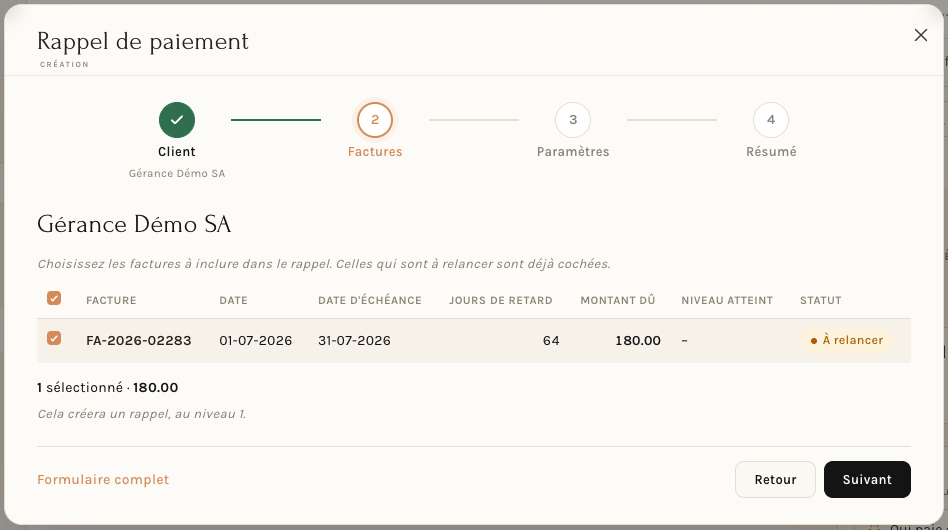
Task: Sort by Jours de retard column
Action: point(501,300)
